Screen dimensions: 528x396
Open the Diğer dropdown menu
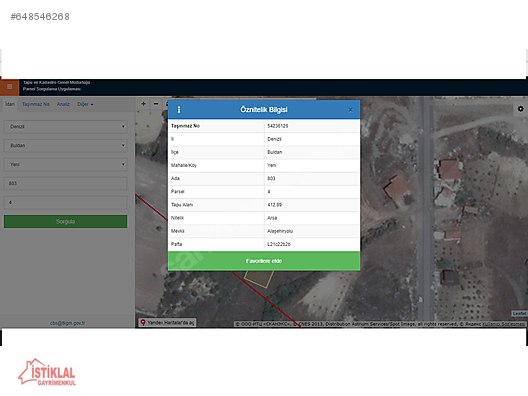[x=85, y=104]
